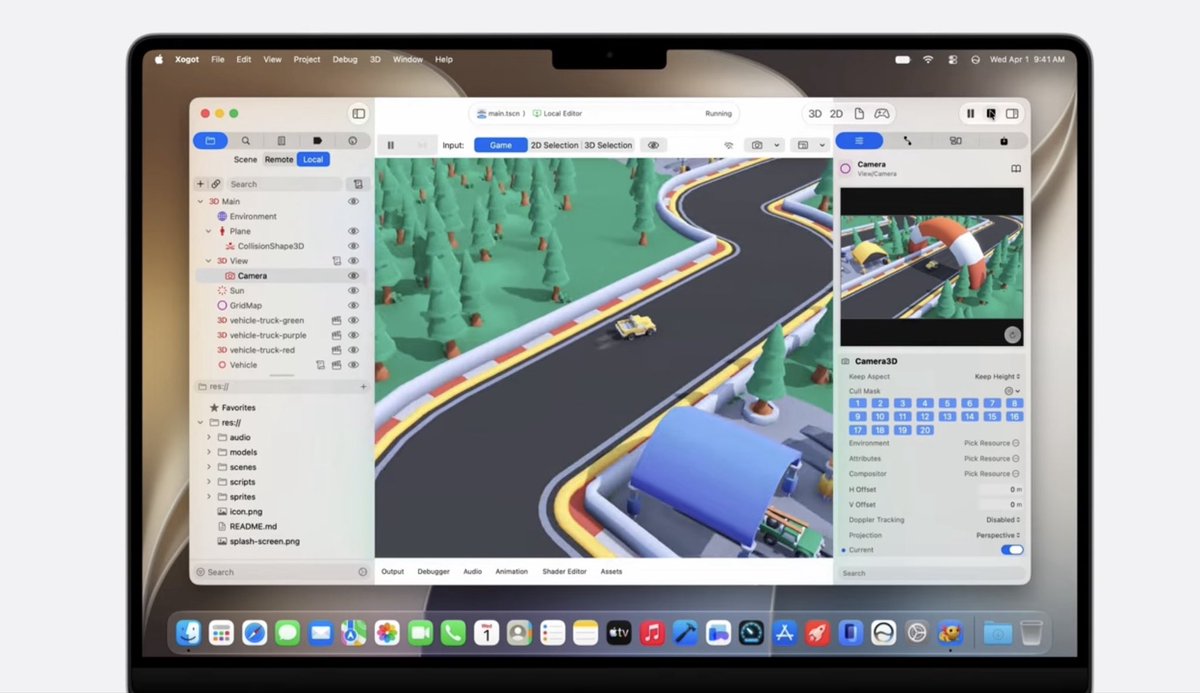Click the camera preview thumbnail
The image size is (1200, 693).
coord(931,266)
